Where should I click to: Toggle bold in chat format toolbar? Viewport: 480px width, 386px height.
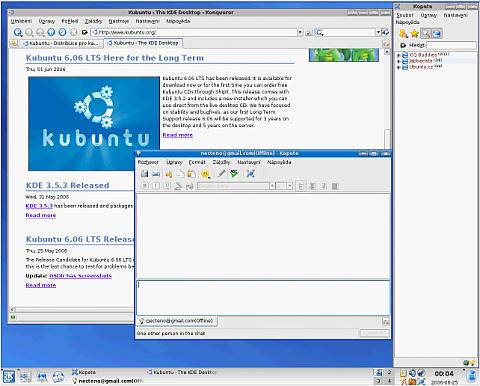click(x=145, y=186)
